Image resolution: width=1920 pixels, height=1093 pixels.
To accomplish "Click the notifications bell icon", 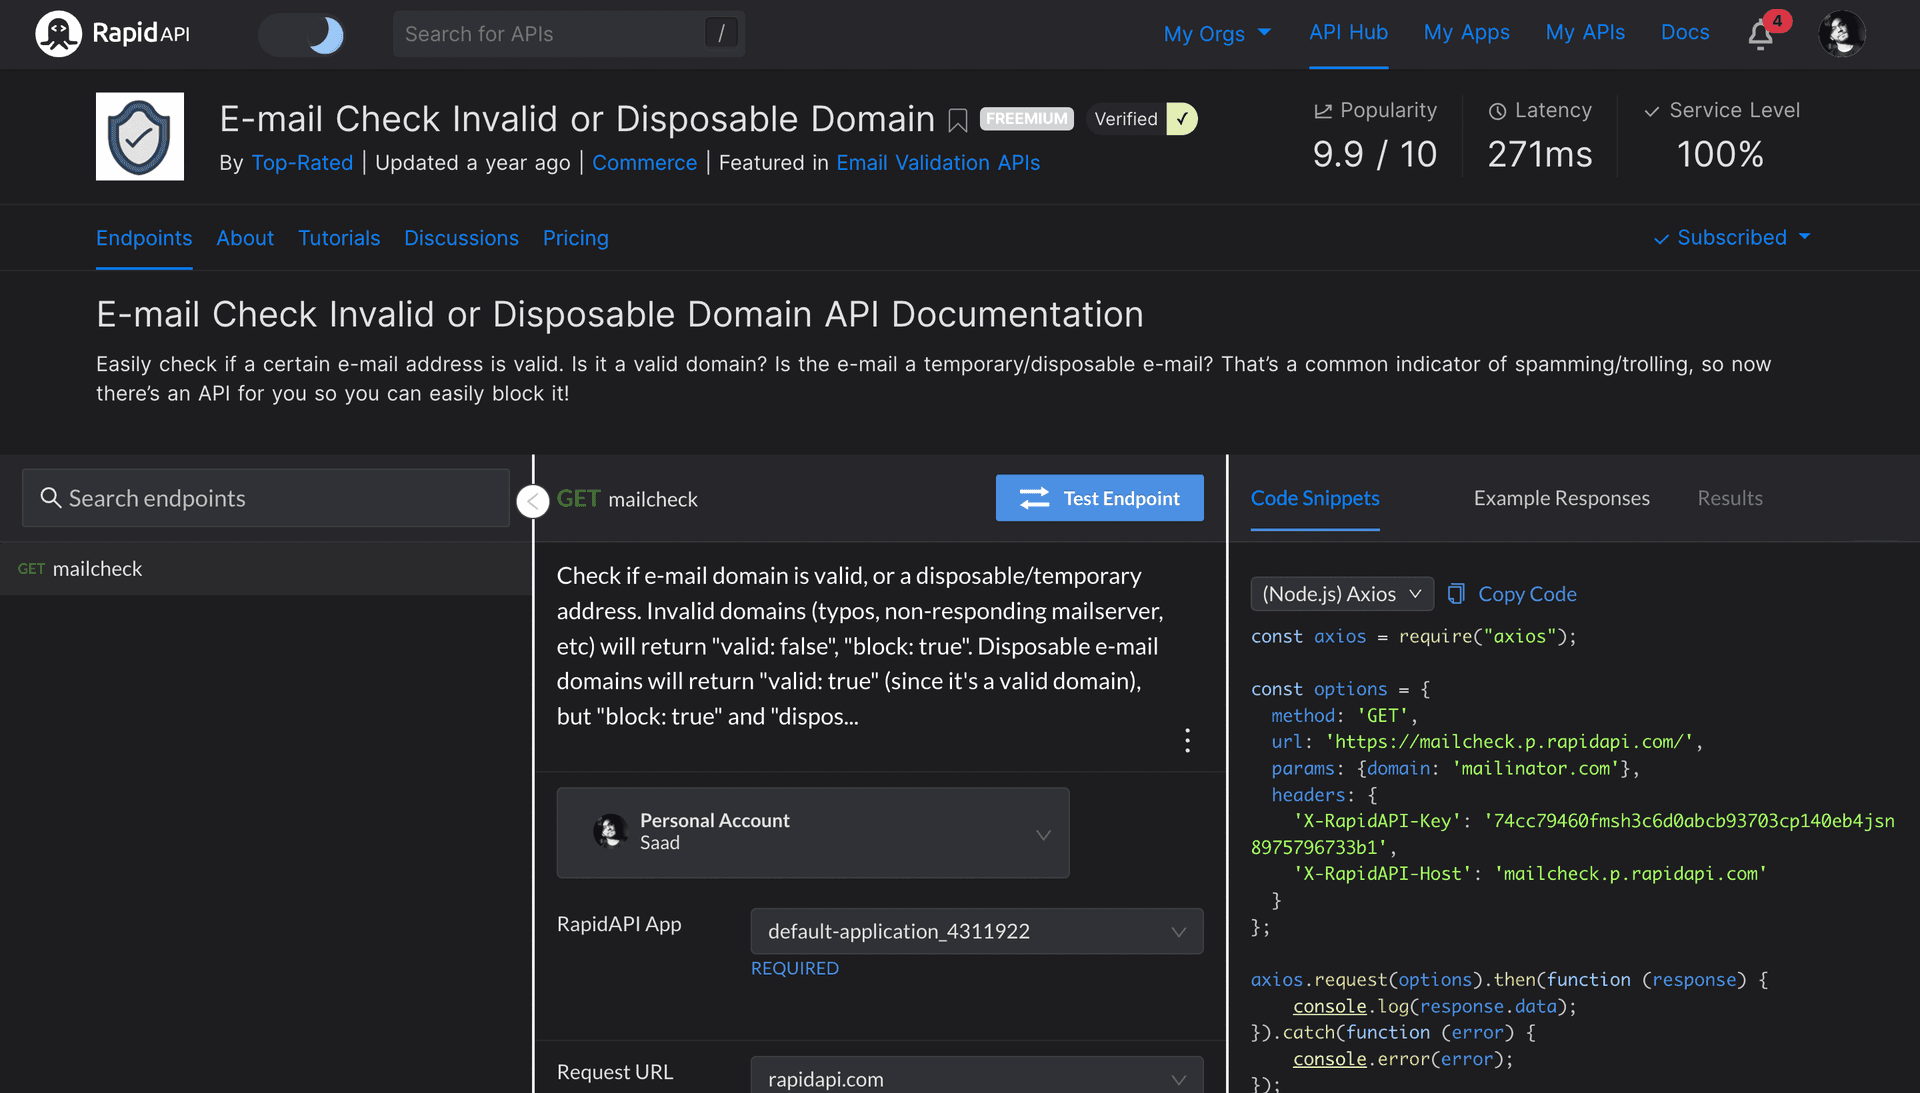I will 1762,32.
